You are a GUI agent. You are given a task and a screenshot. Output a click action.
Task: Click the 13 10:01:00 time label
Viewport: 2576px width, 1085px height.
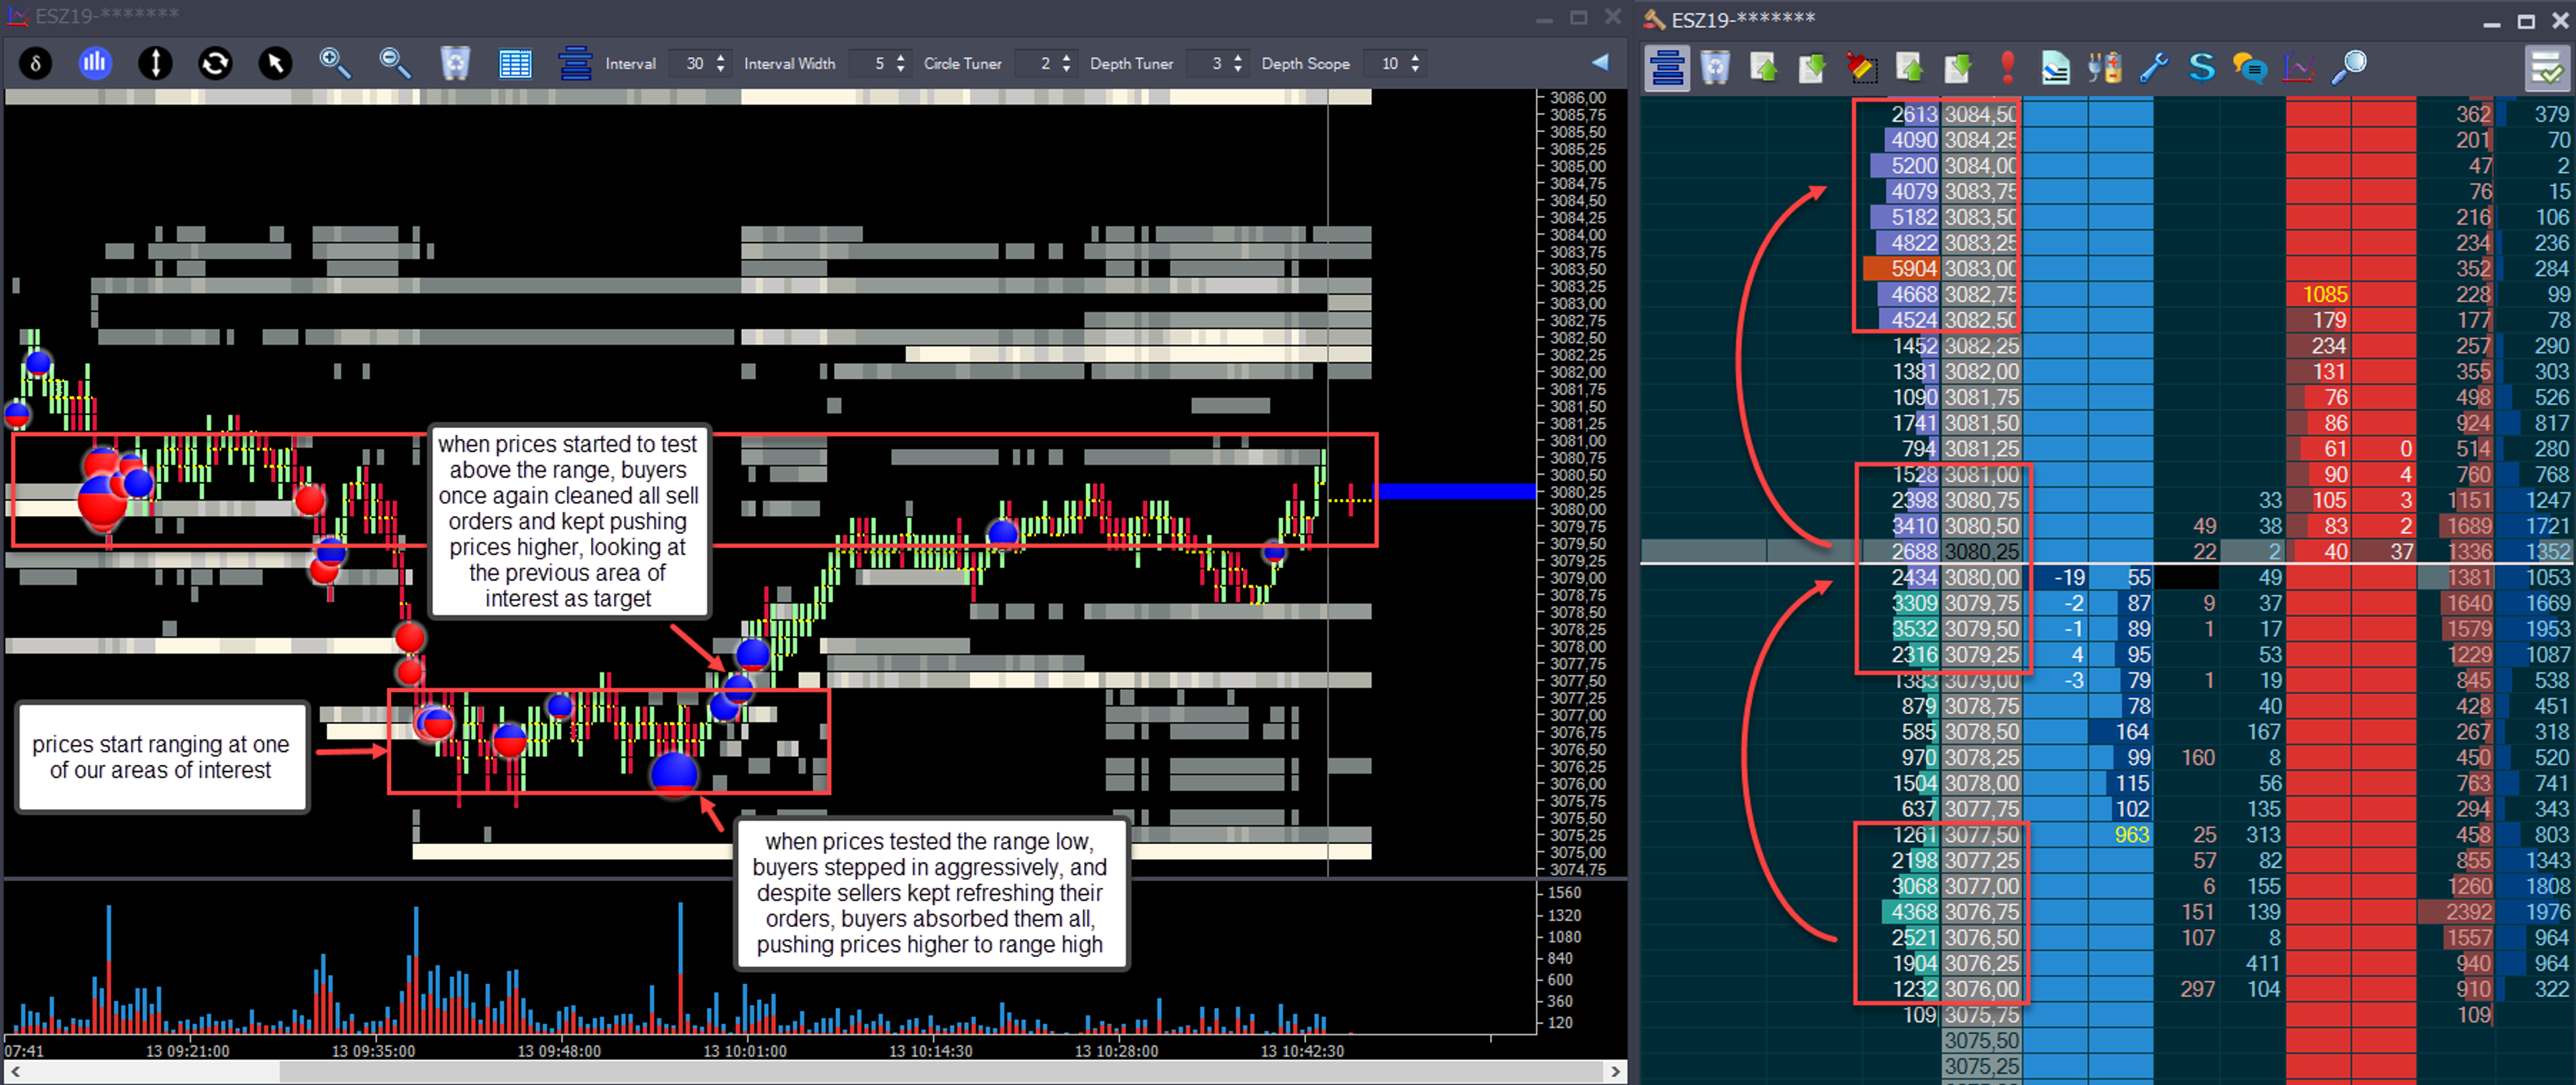tap(744, 1051)
